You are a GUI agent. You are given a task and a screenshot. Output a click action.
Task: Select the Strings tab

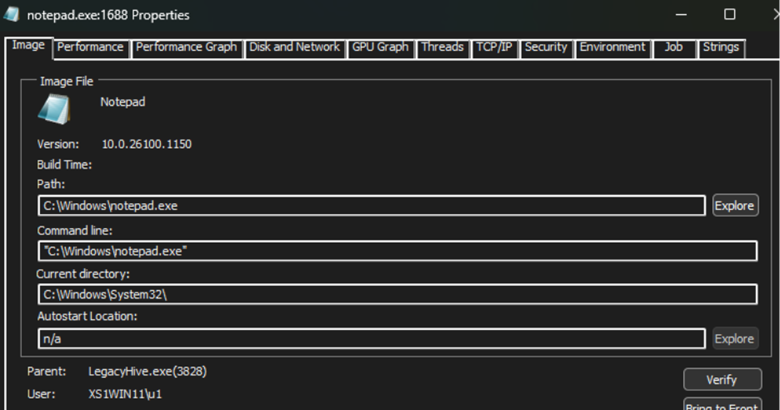(x=721, y=48)
